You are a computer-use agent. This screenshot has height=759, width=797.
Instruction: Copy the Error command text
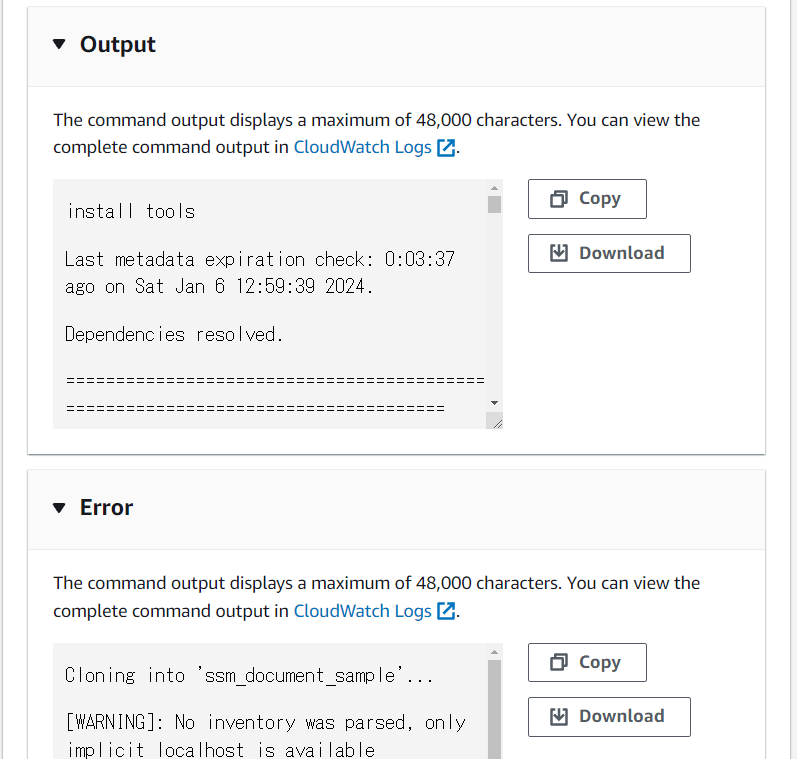[587, 662]
